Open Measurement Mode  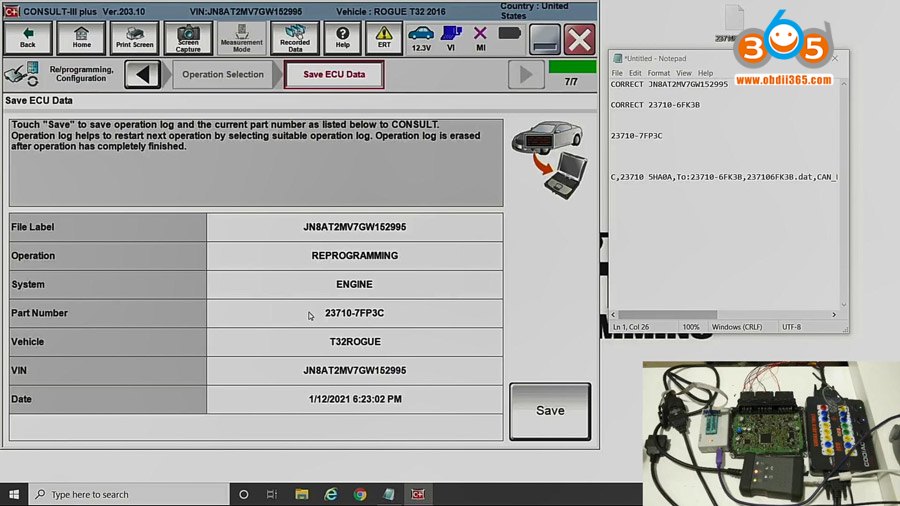tap(242, 38)
